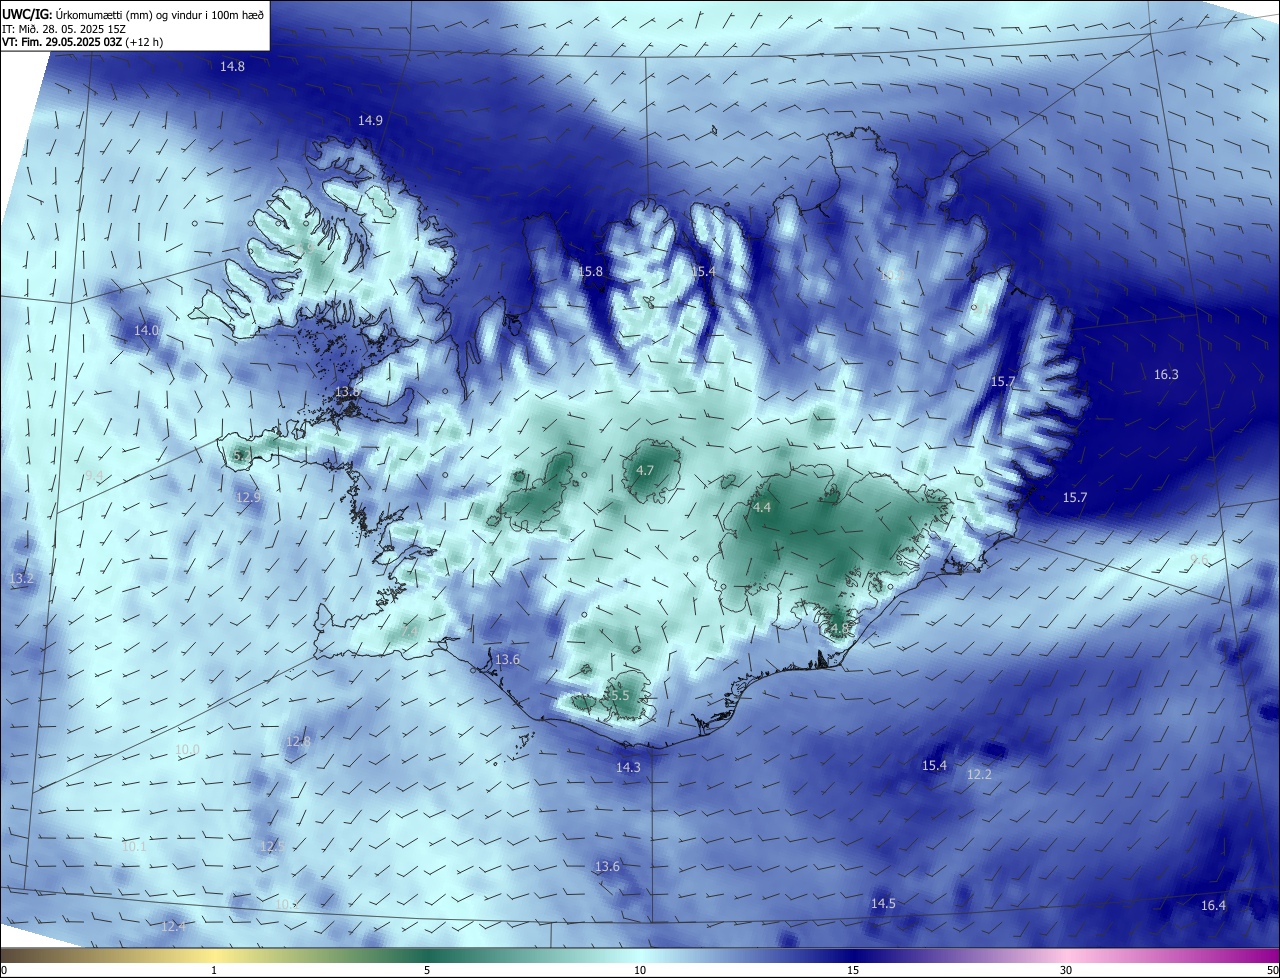Click the faint 9.6 value label
The image size is (1280, 978).
[x=1199, y=559]
